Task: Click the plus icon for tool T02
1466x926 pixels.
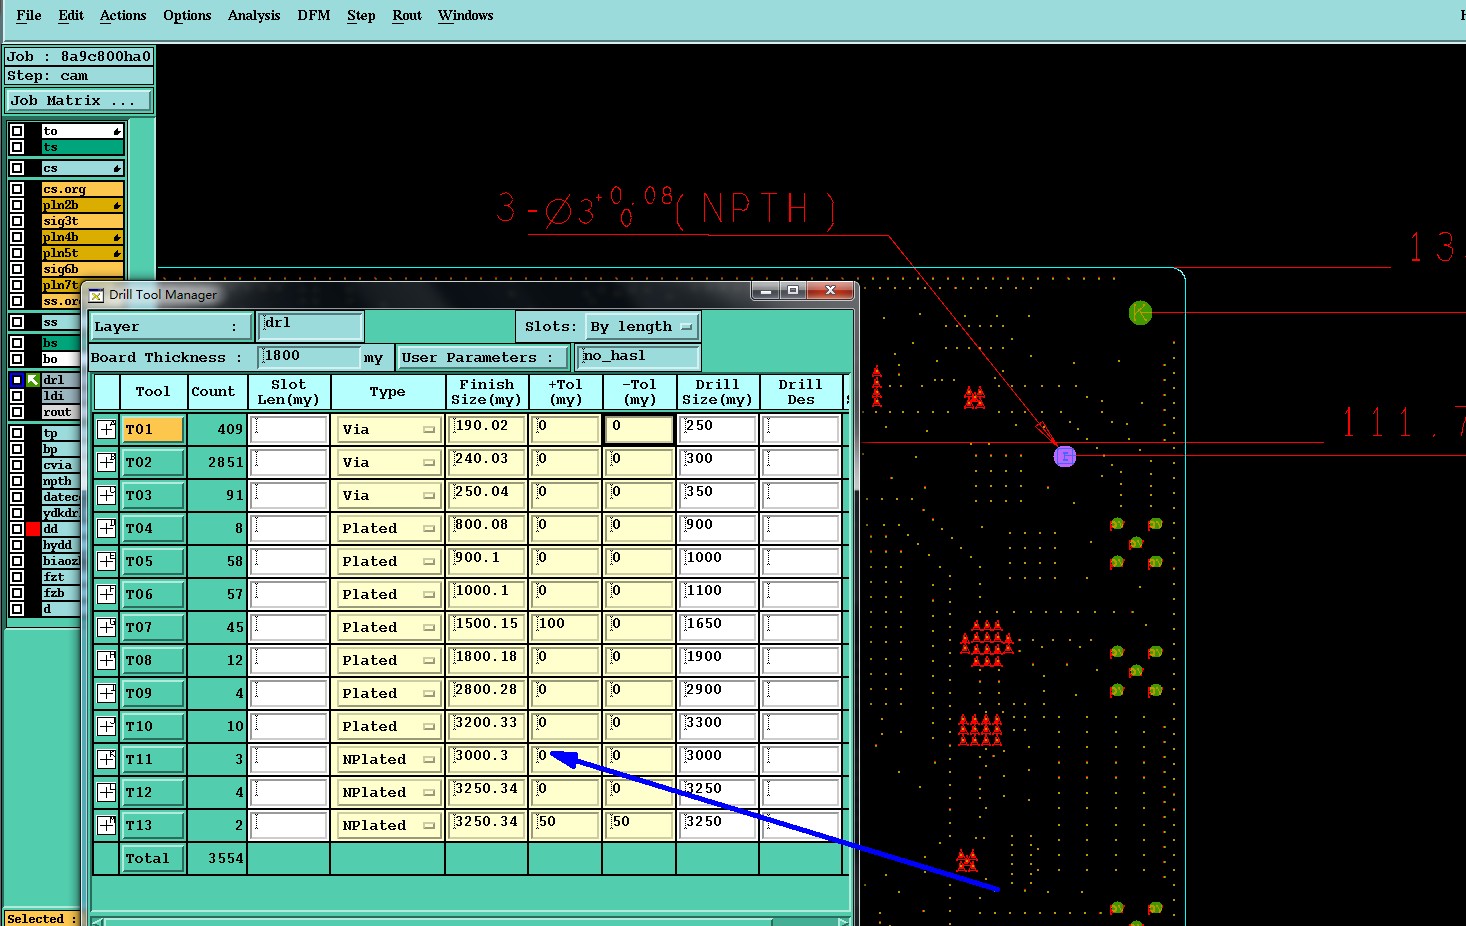Action: tap(106, 462)
